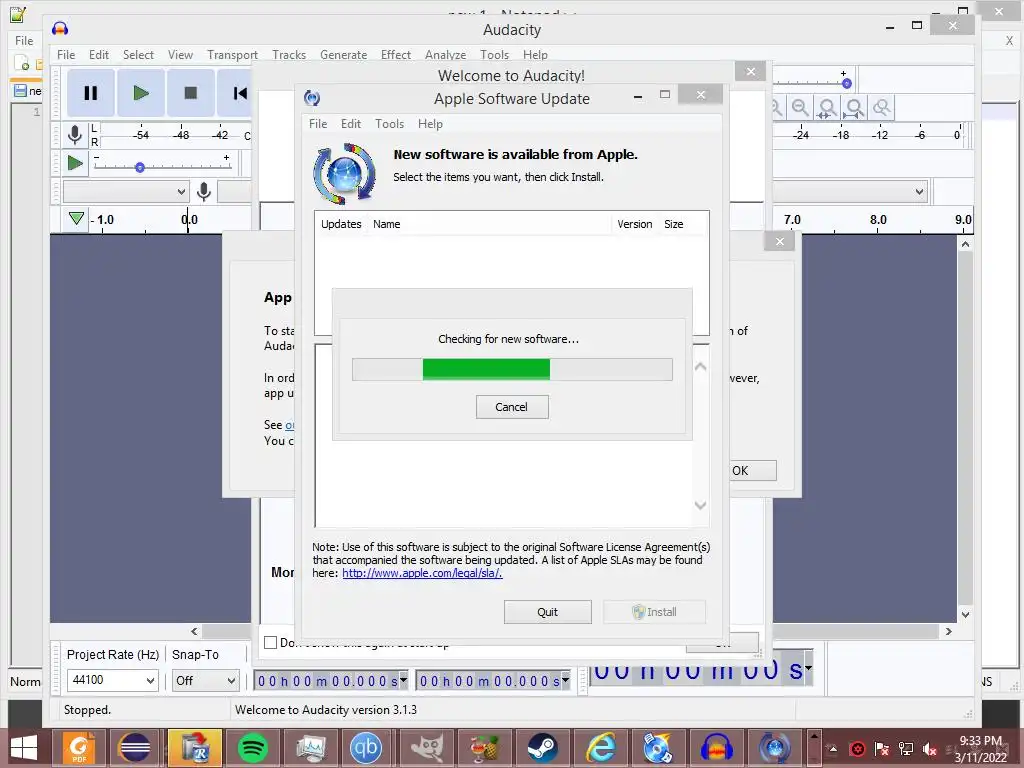This screenshot has height=768, width=1024.
Task: Click the green Play-at-speed button
Action: tap(75, 163)
